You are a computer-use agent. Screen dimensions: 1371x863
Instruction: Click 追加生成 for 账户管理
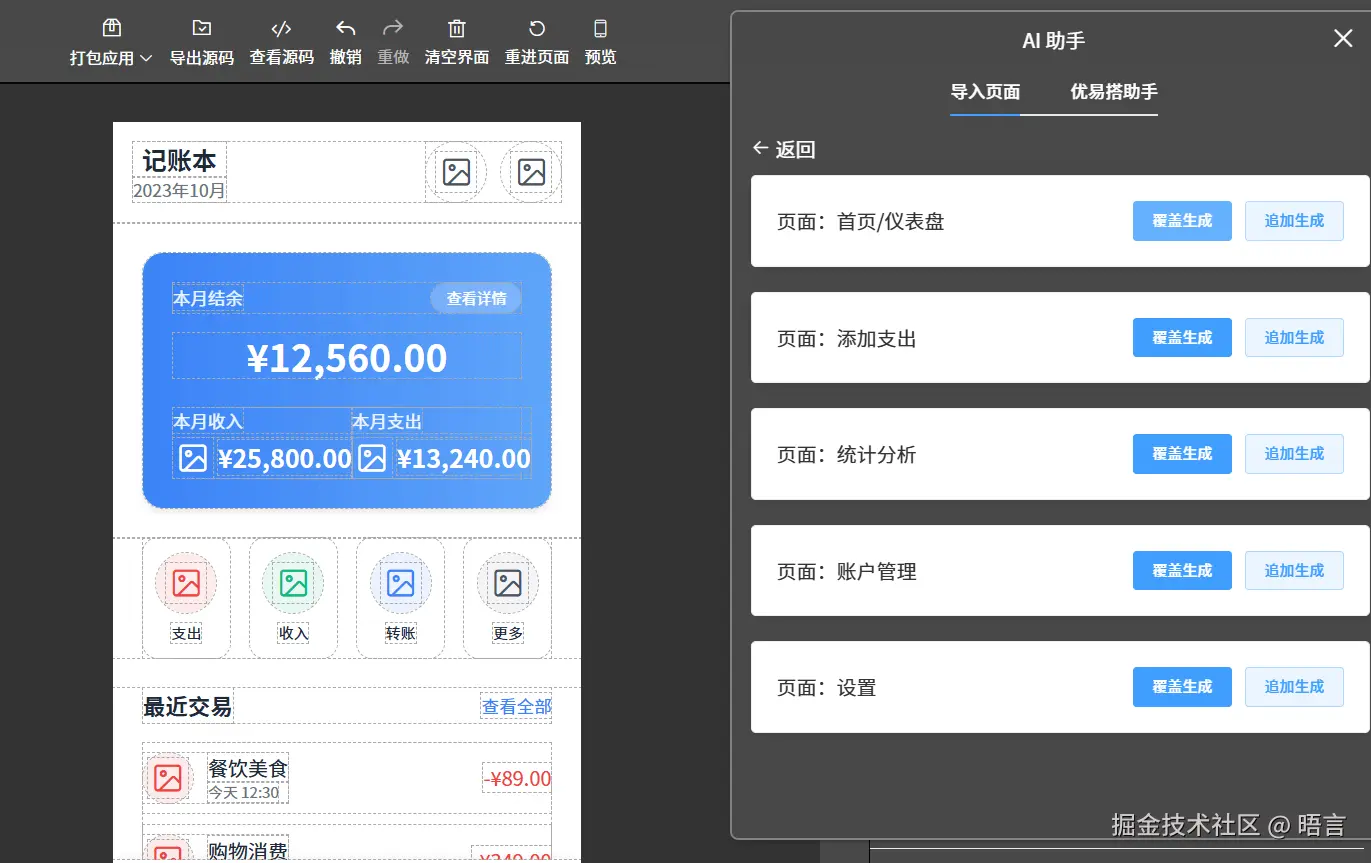point(1294,571)
